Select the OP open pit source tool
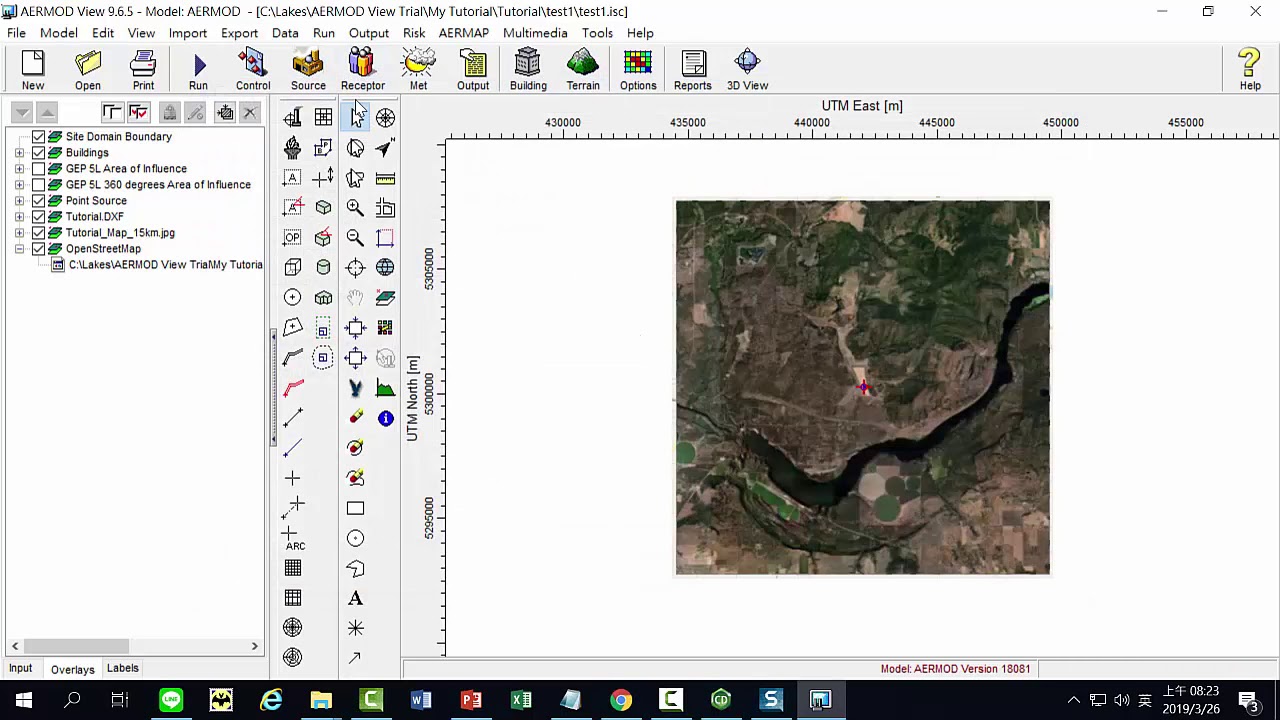1280x720 pixels. click(x=292, y=238)
